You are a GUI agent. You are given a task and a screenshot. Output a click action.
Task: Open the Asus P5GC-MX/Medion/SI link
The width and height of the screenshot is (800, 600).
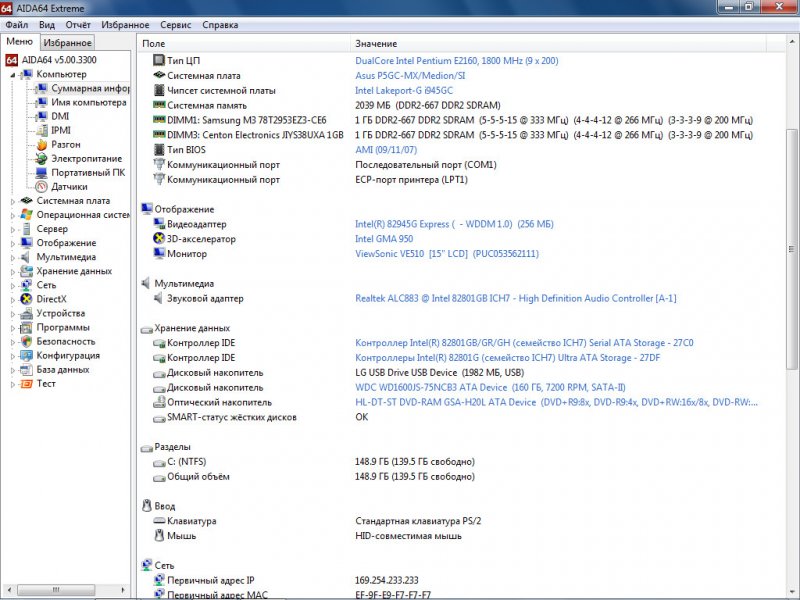tap(410, 75)
